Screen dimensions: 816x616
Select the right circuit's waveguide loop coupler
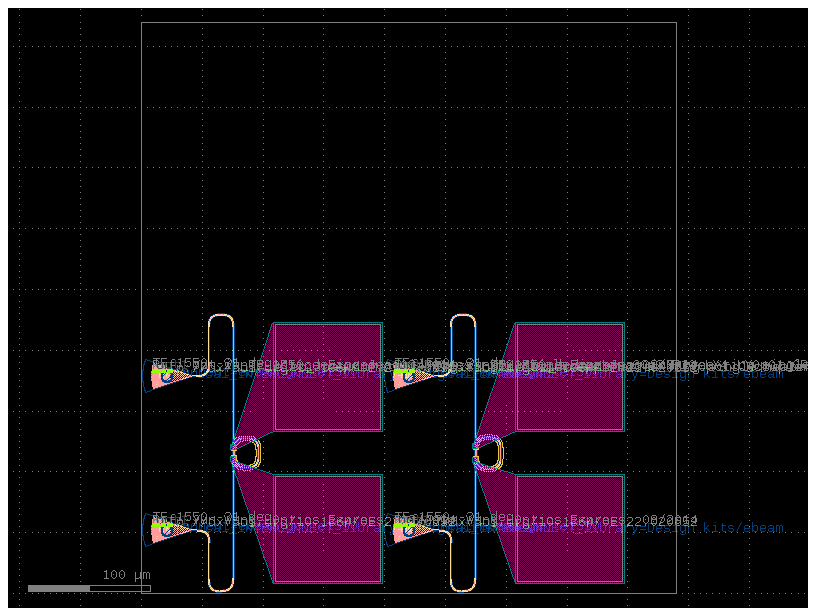click(487, 452)
